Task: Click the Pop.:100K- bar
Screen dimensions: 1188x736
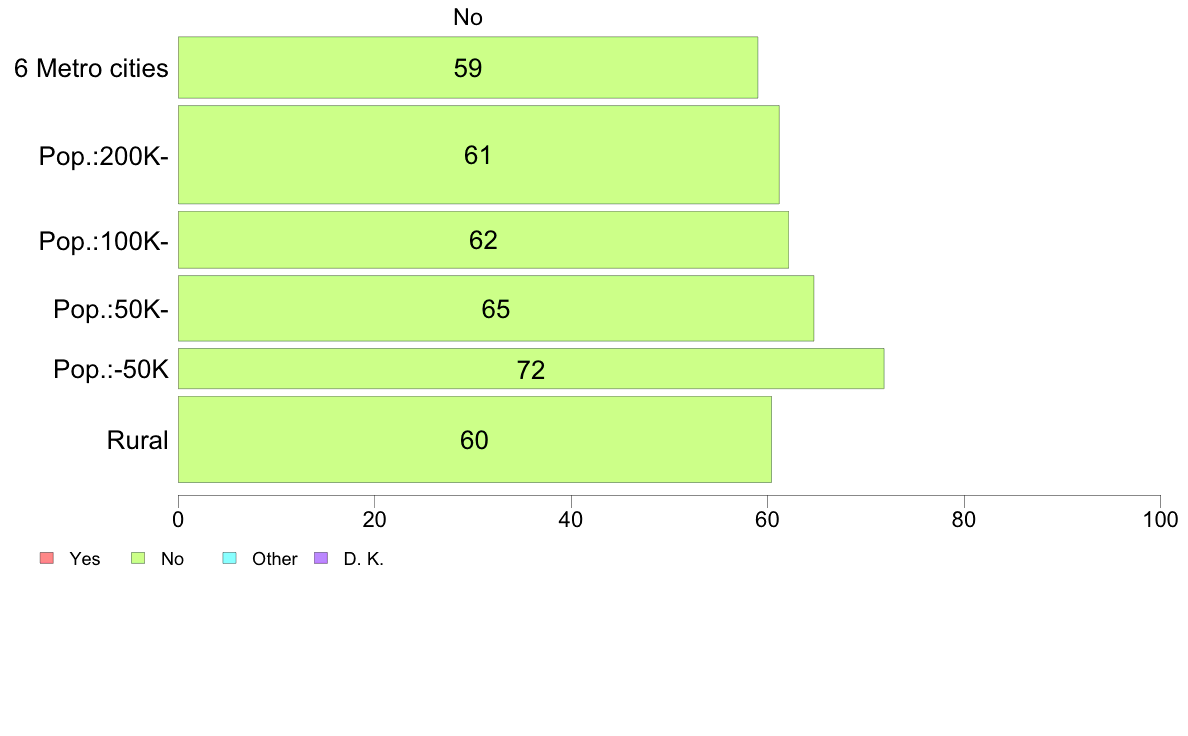Action: pos(483,240)
